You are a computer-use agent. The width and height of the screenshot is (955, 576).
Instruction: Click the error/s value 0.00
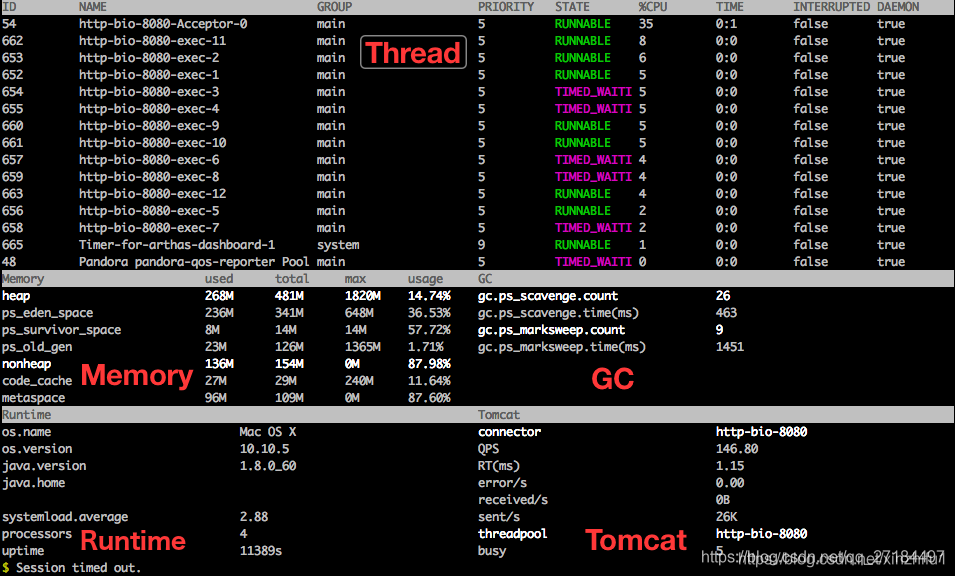[x=730, y=483]
